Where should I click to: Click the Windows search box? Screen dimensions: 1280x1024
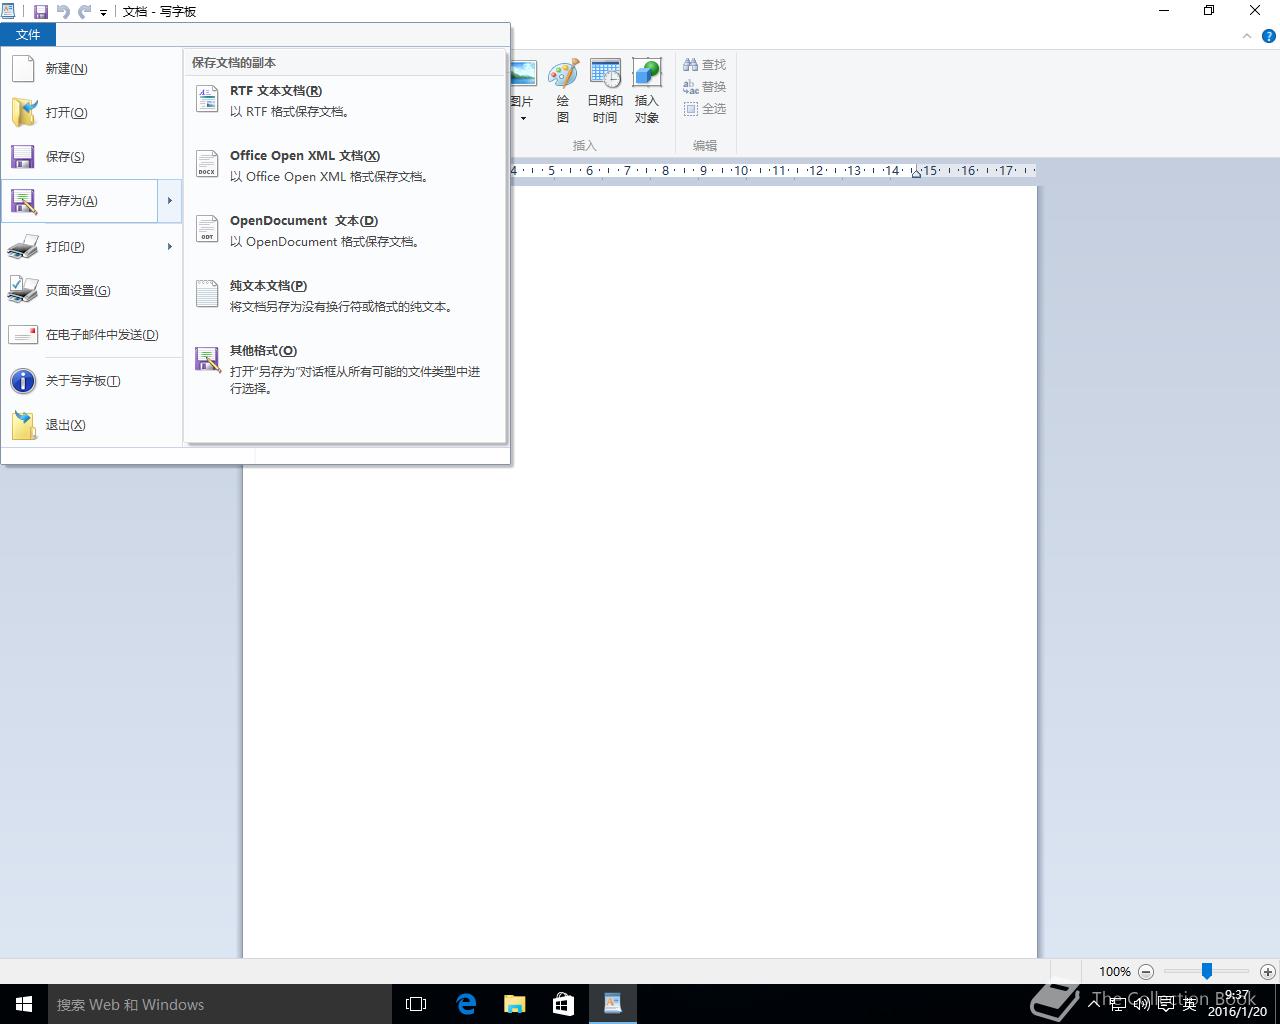point(219,1004)
